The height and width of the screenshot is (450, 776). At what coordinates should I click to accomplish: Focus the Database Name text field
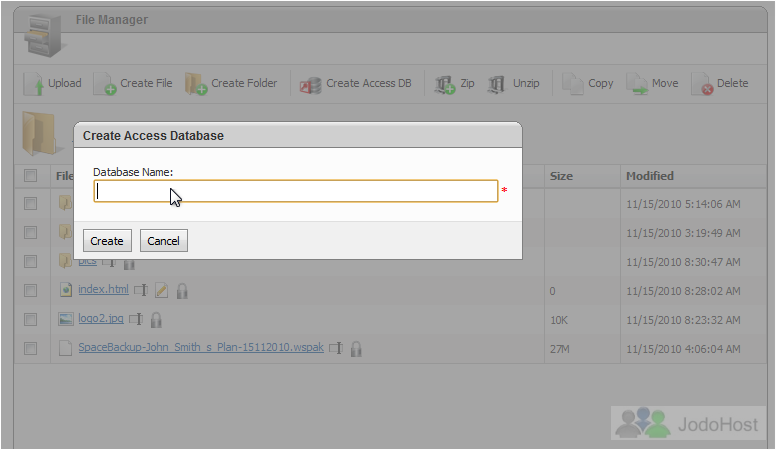click(295, 191)
